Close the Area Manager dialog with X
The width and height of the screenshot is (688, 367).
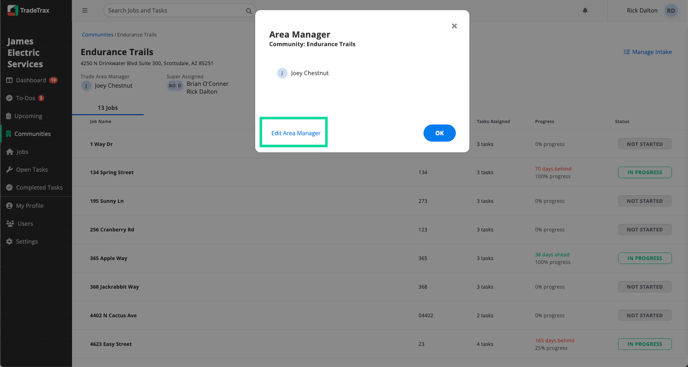tap(454, 26)
